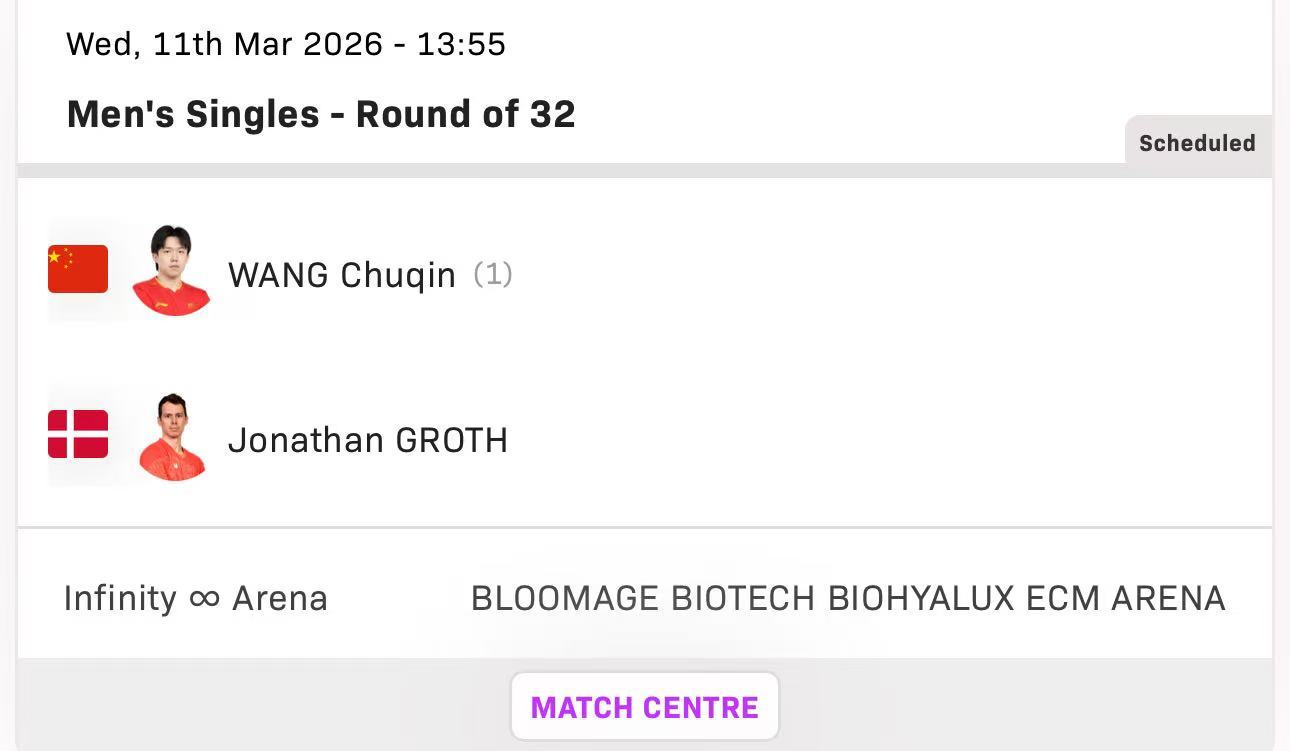Viewport: 1290px width, 751px height.
Task: Click the BLOOMAGE BIOTECH sponsor text
Action: point(642,598)
